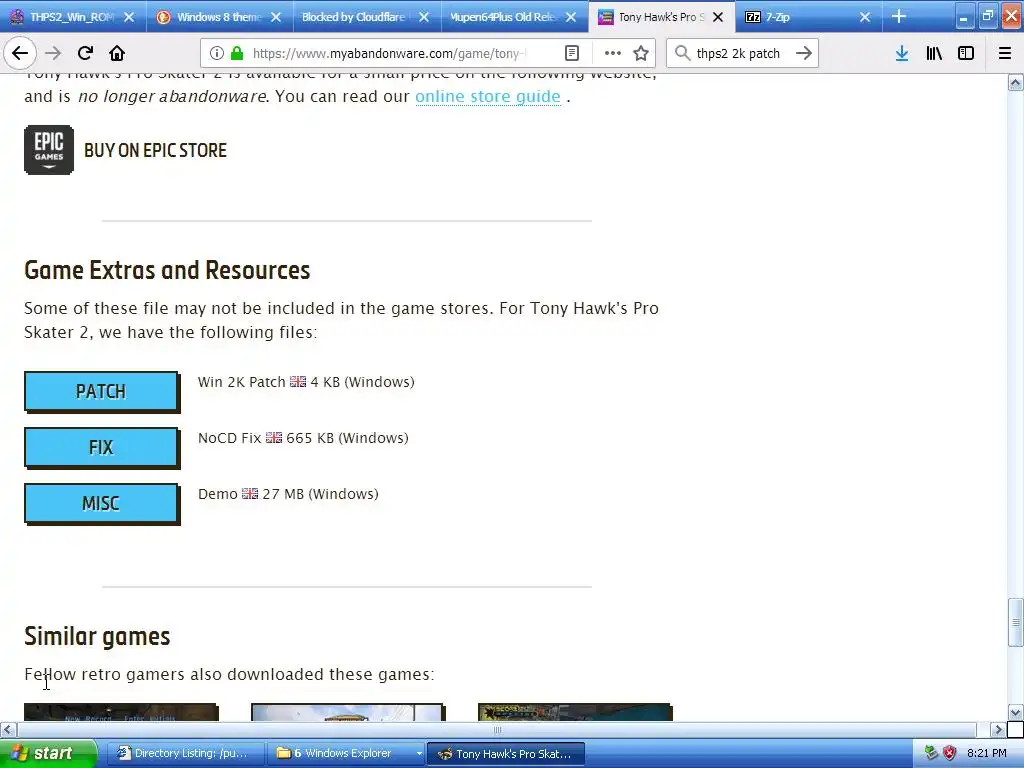Open page actions three-dot menu
The height and width of the screenshot is (768, 1024).
coord(613,53)
